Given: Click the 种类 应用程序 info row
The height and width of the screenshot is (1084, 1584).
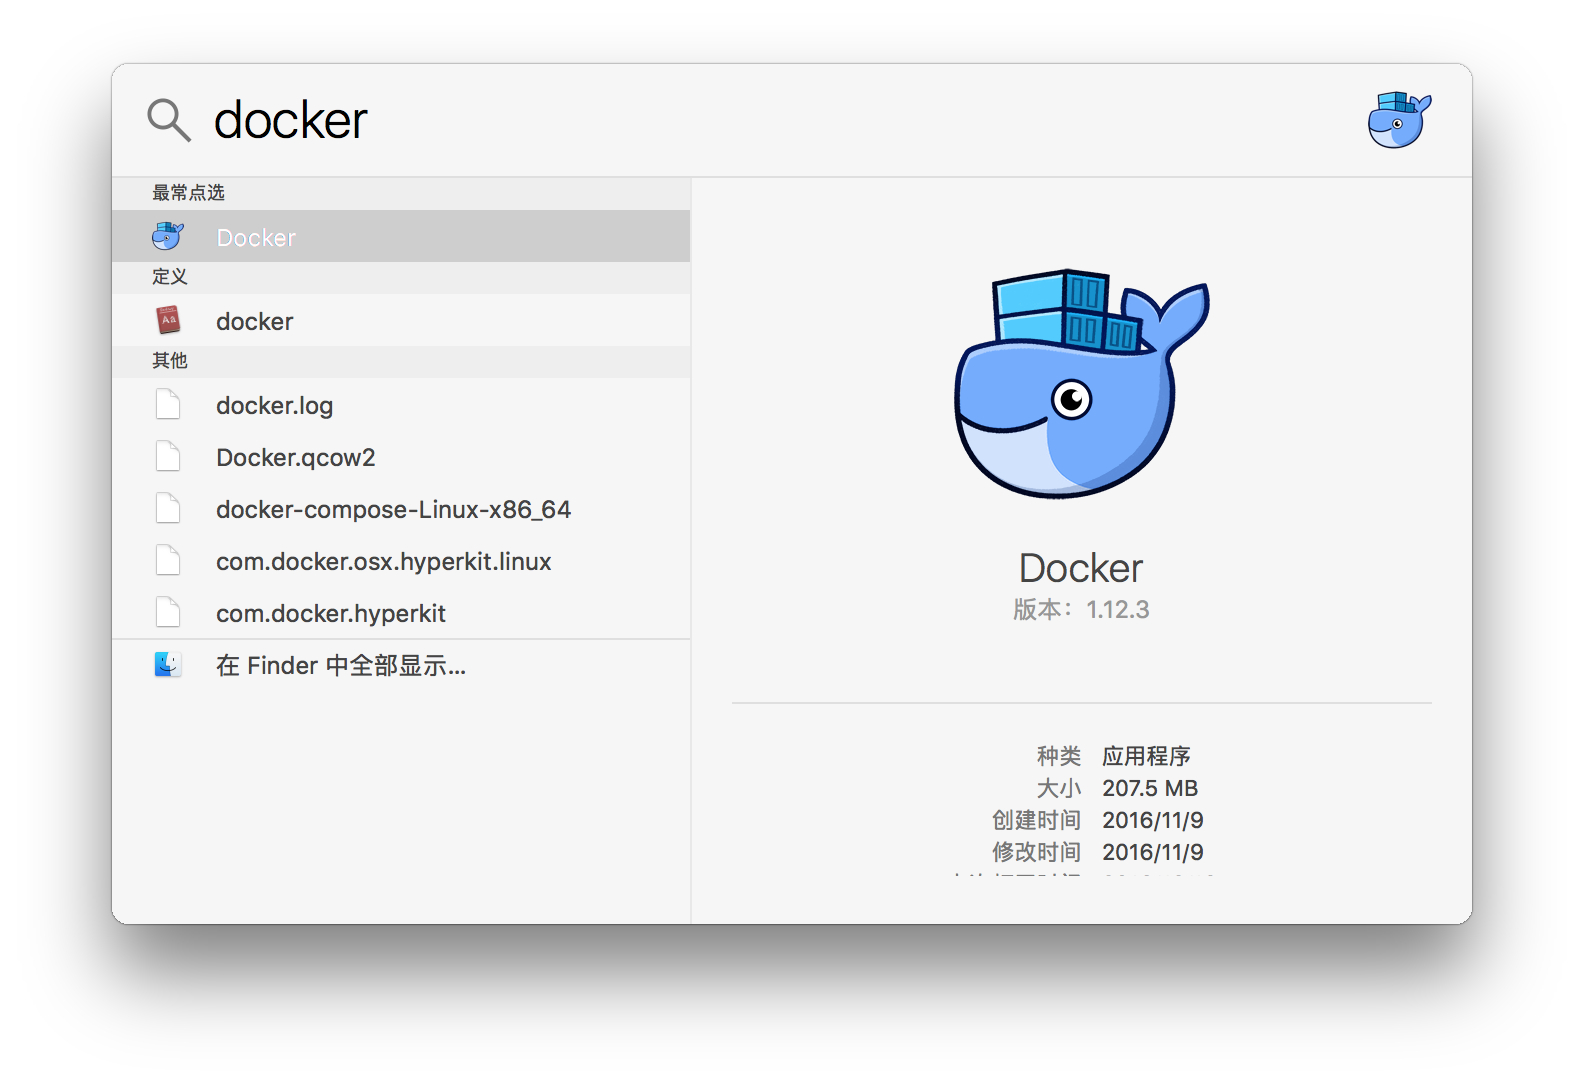Looking at the screenshot, I should [x=1113, y=756].
